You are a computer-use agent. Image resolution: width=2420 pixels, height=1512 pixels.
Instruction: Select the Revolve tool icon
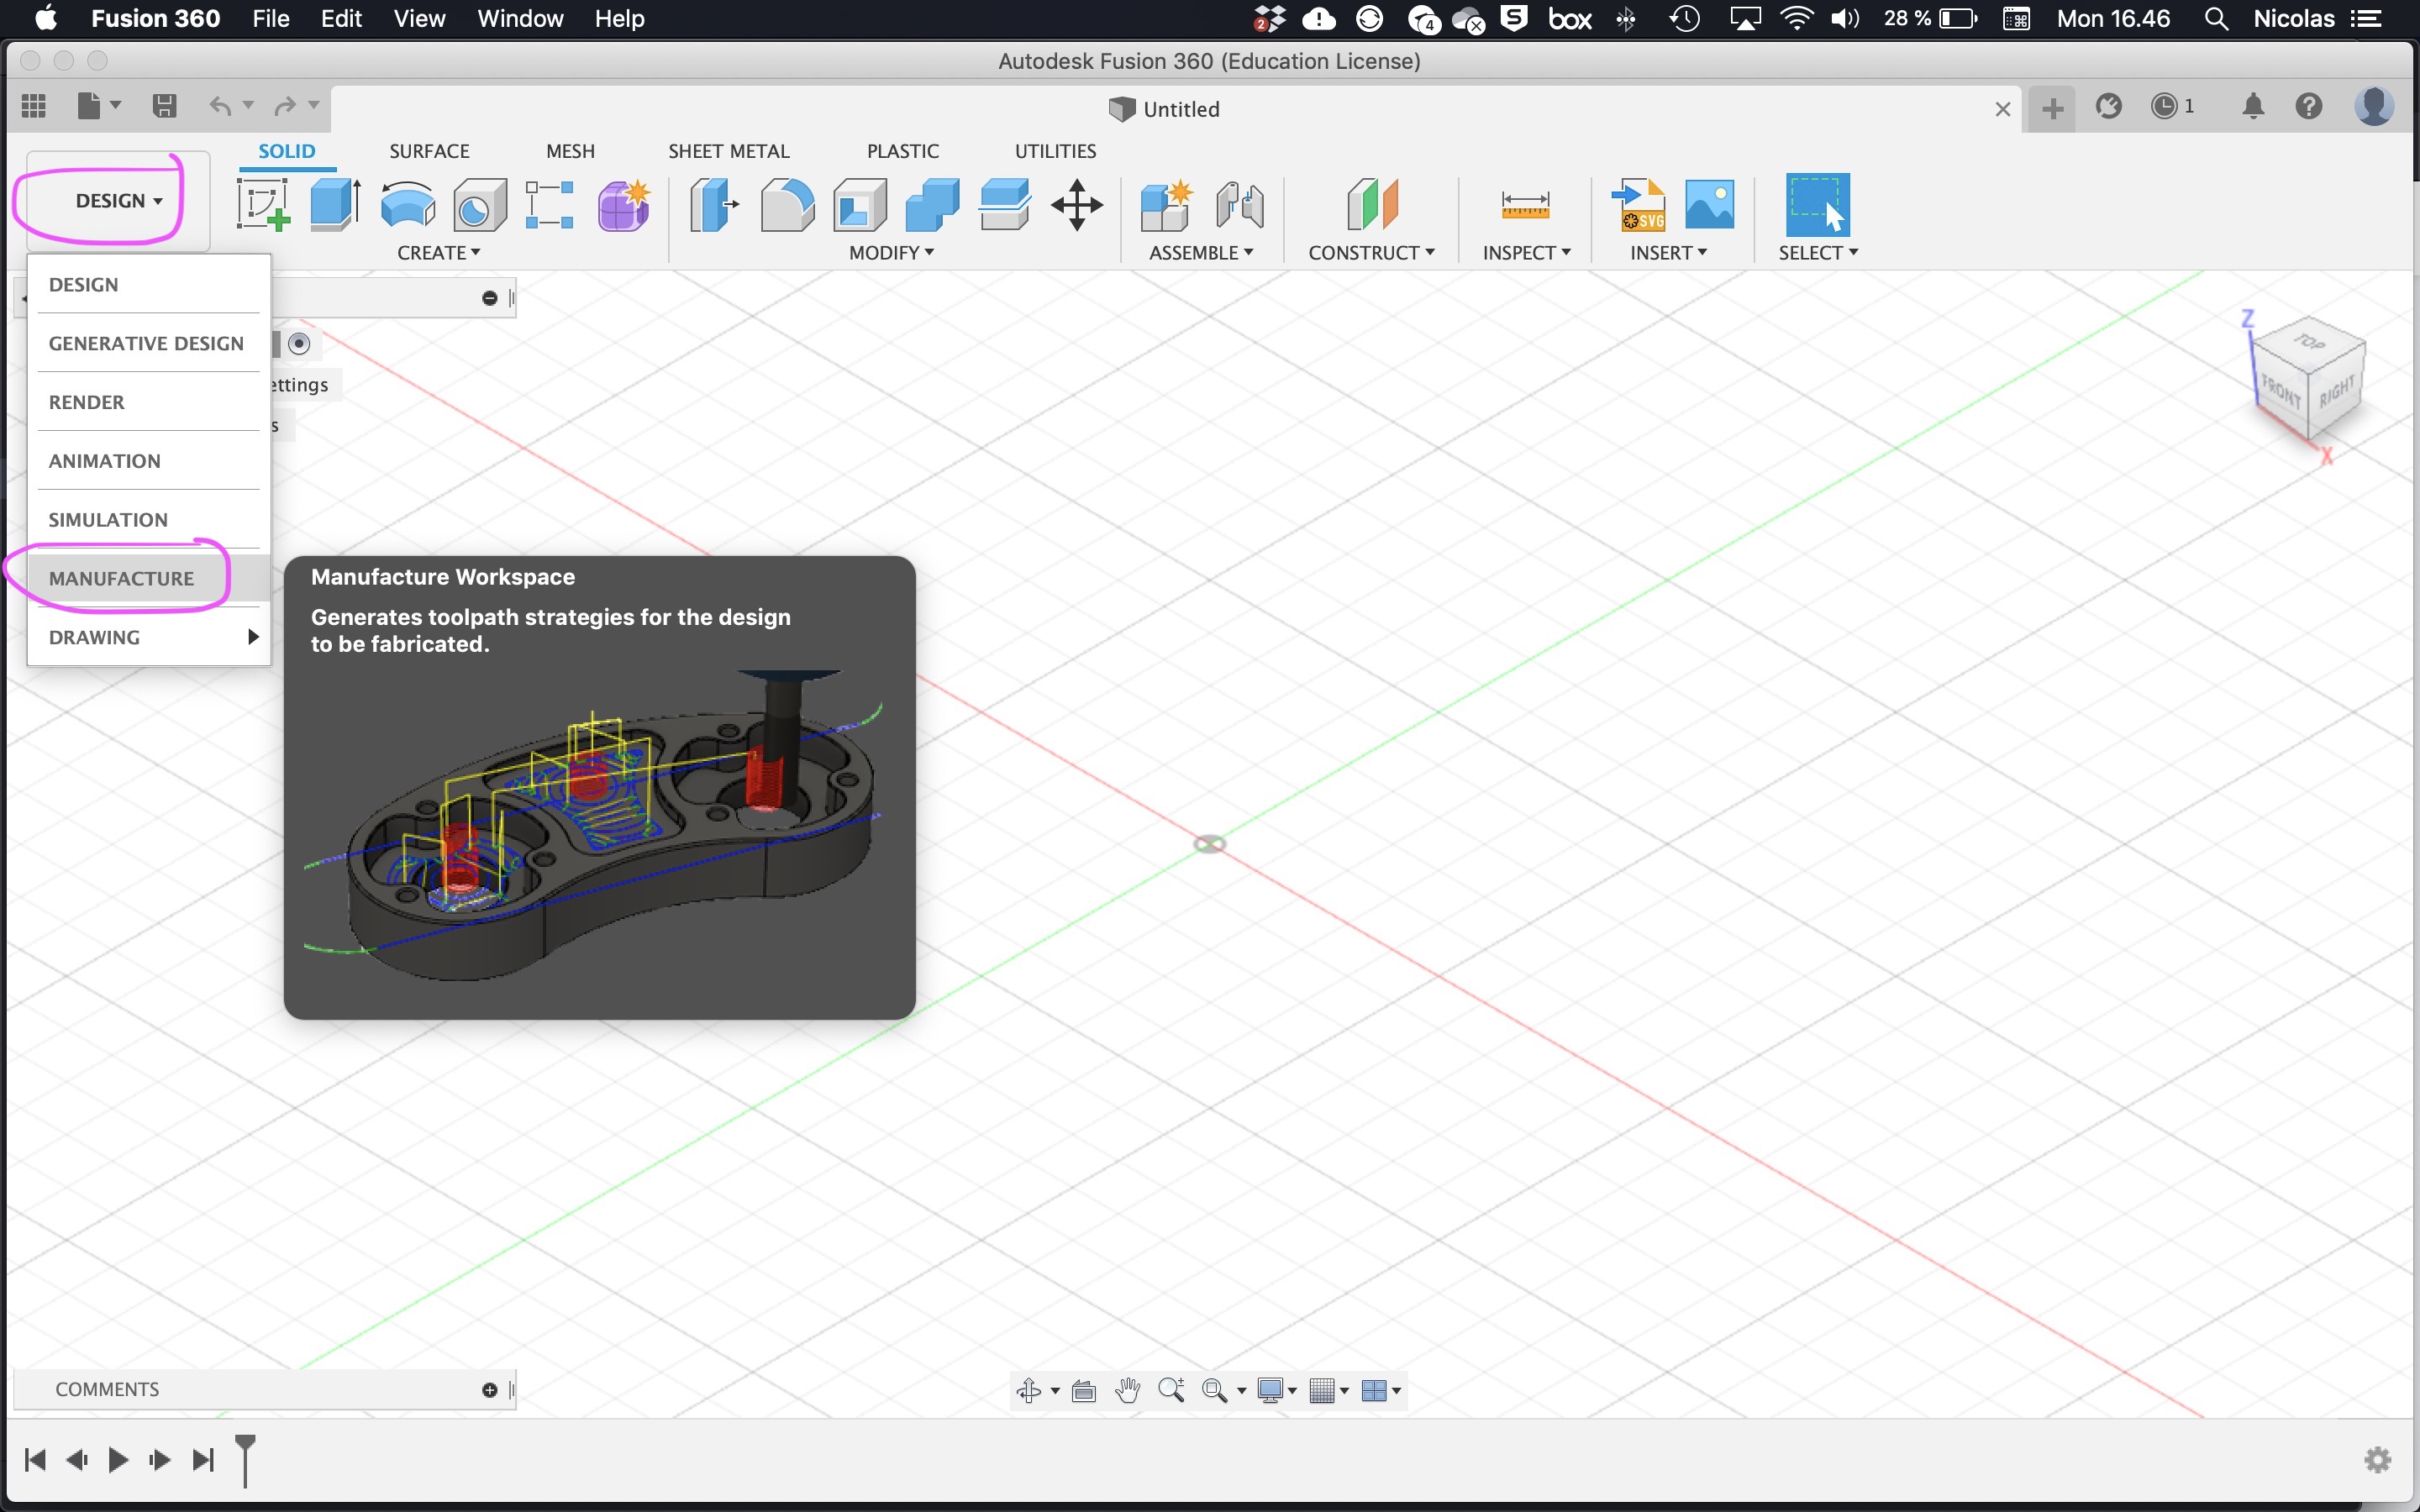click(408, 205)
